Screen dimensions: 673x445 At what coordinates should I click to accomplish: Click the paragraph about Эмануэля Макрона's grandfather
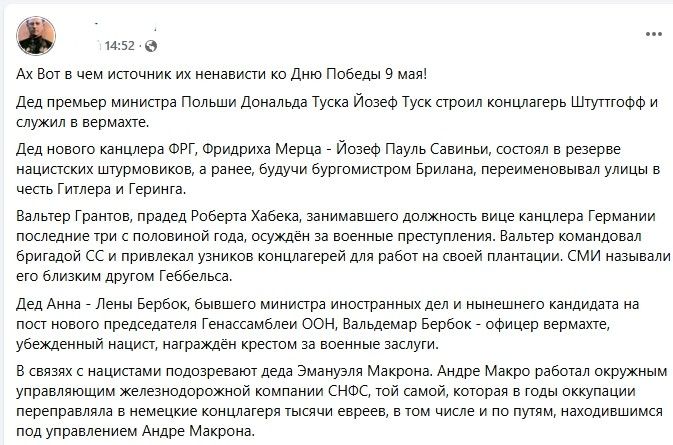pos(342,401)
